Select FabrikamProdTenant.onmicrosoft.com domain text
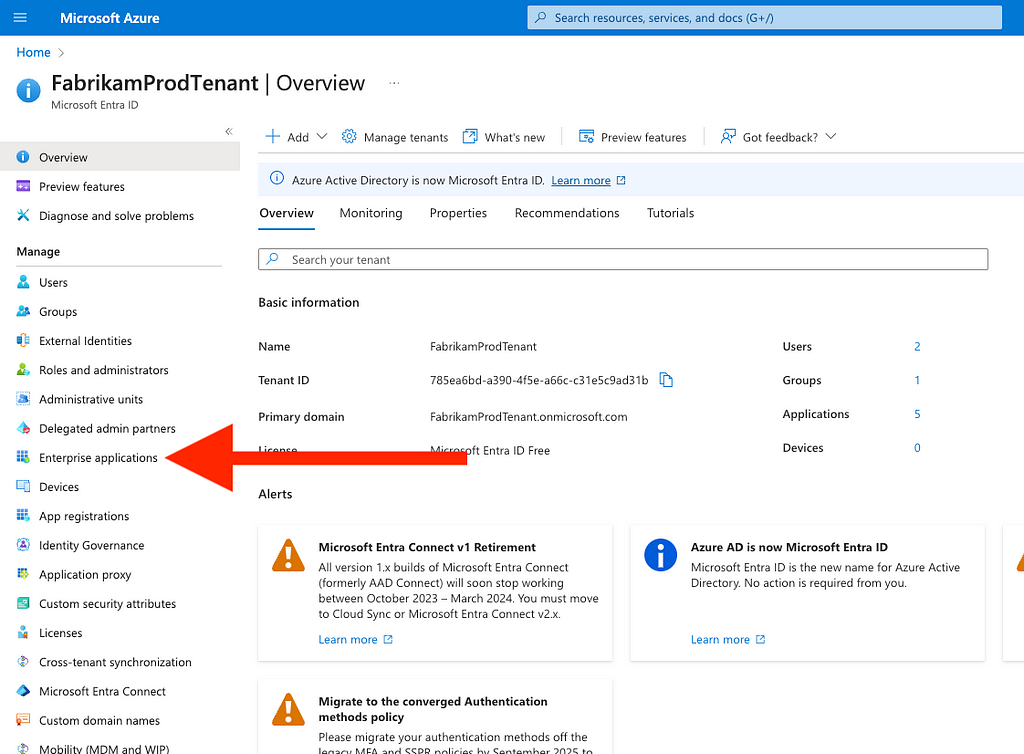 coord(528,416)
